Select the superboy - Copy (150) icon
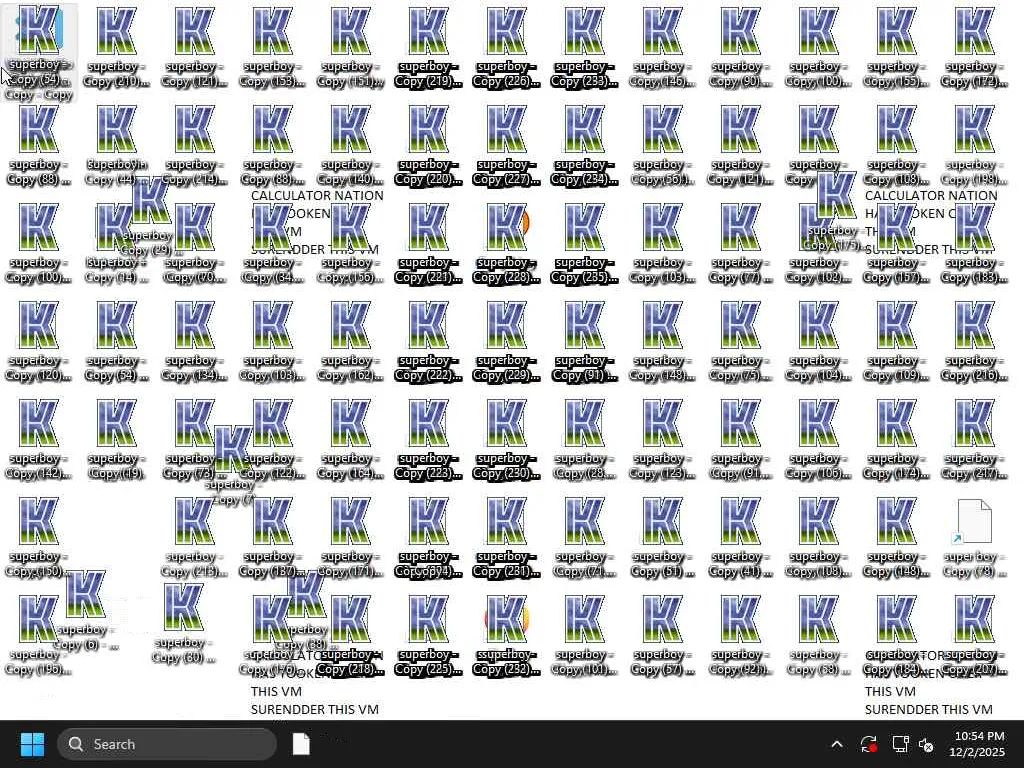 [x=39, y=537]
